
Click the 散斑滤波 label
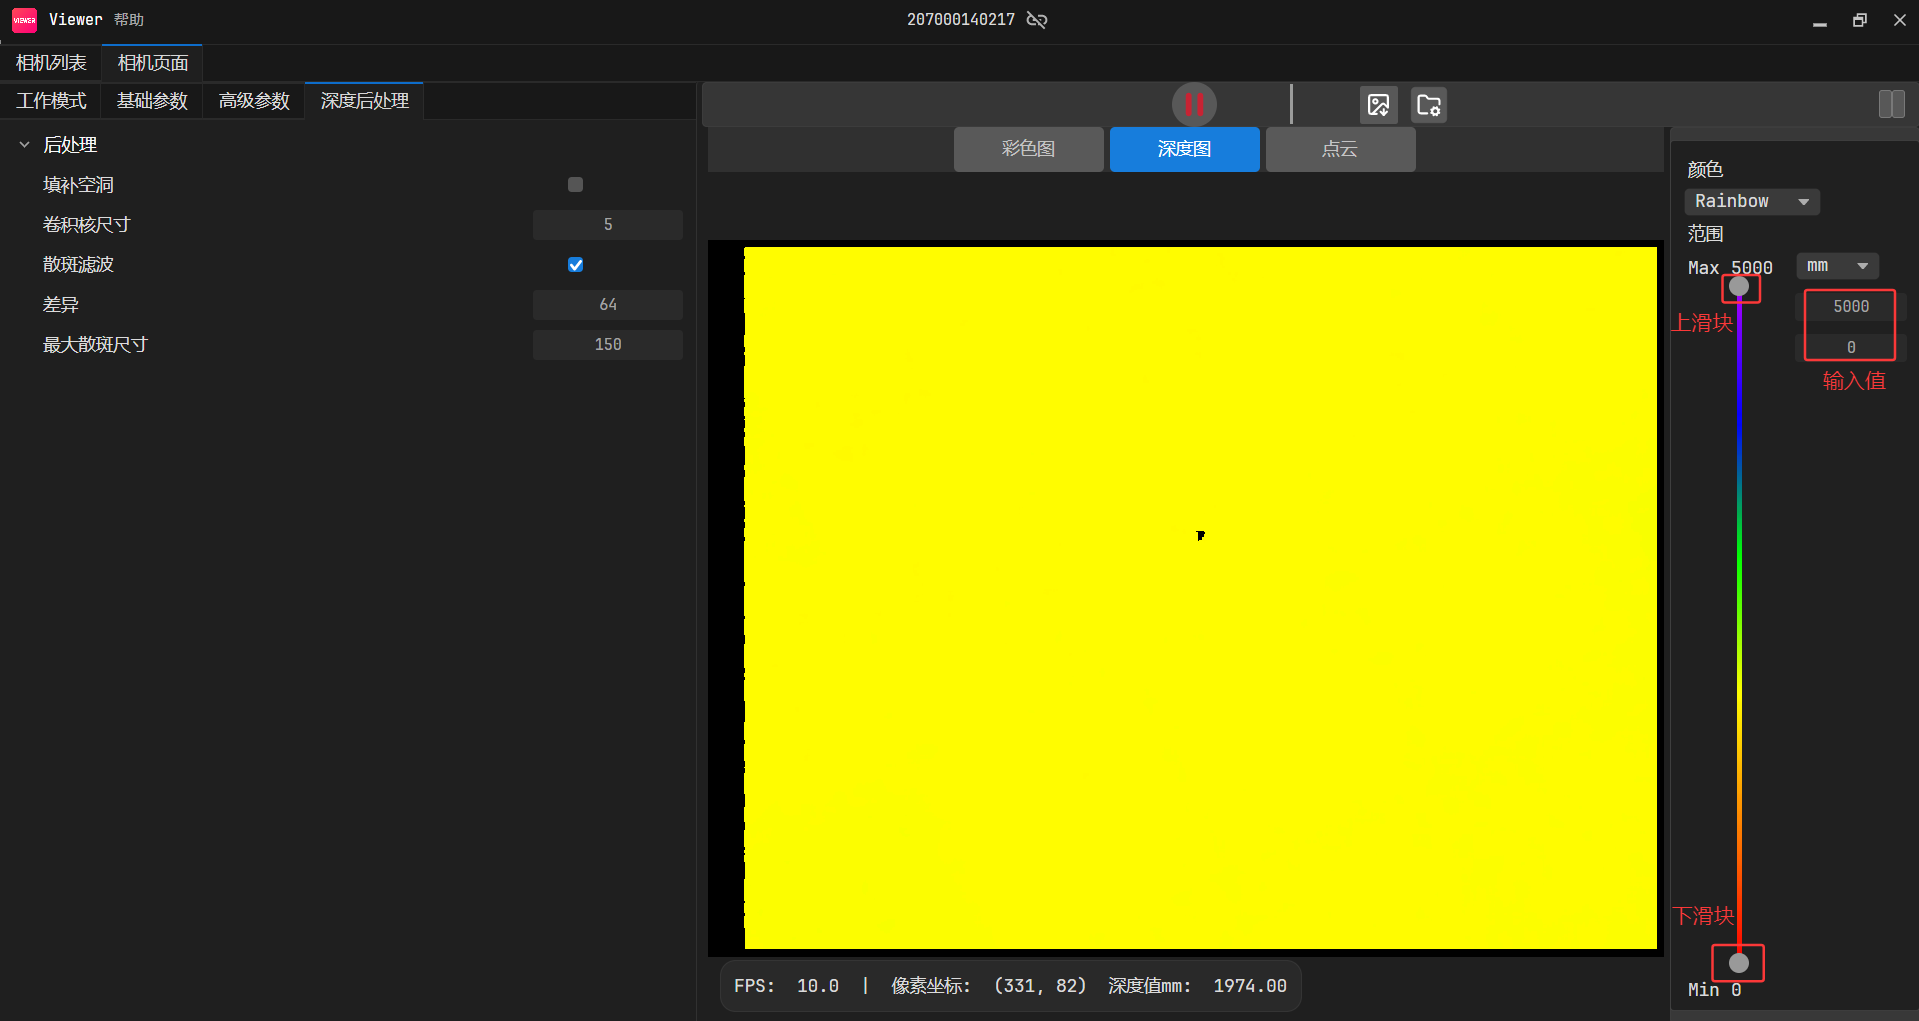(x=78, y=265)
